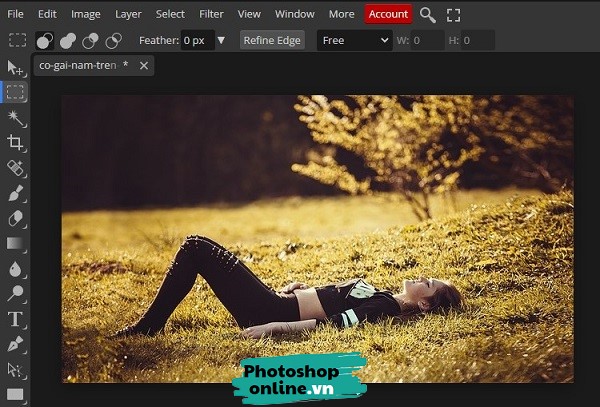Pick the Magic Wand tool
This screenshot has width=600, height=407.
[x=15, y=118]
